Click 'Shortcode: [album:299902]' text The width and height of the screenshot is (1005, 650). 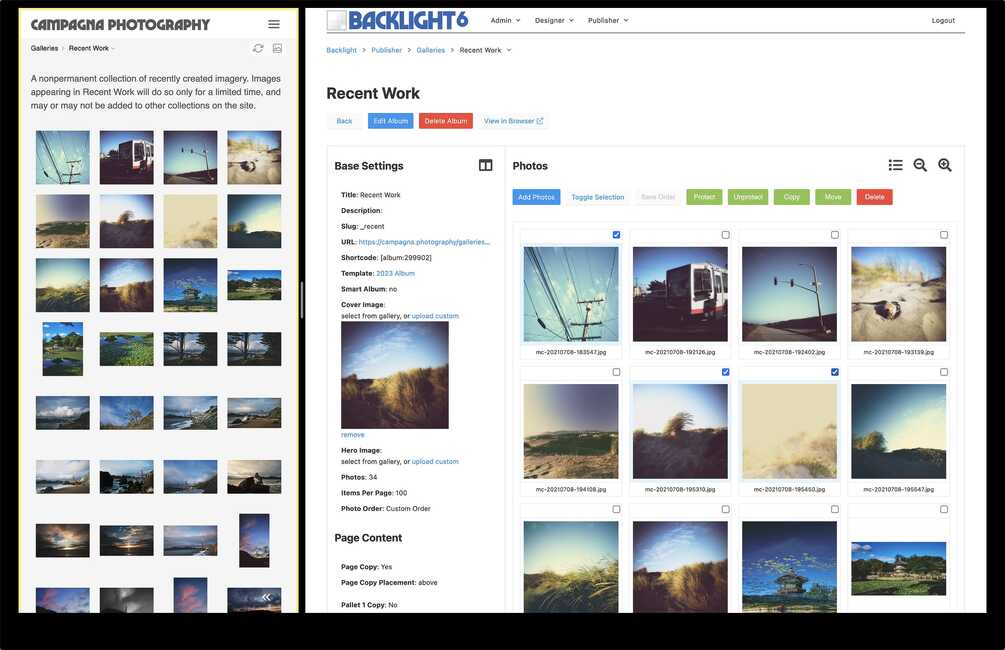(x=386, y=258)
